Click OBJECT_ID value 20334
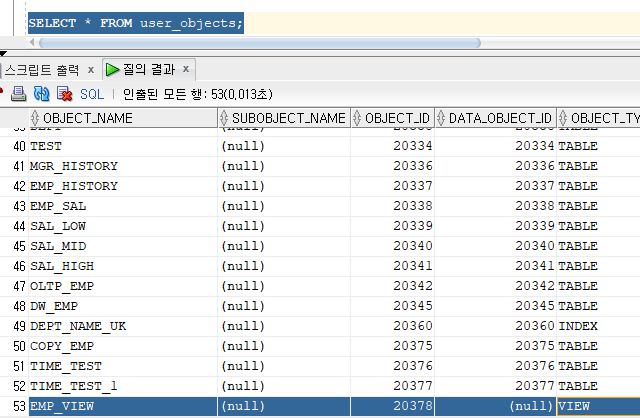The image size is (640, 418). click(393, 146)
